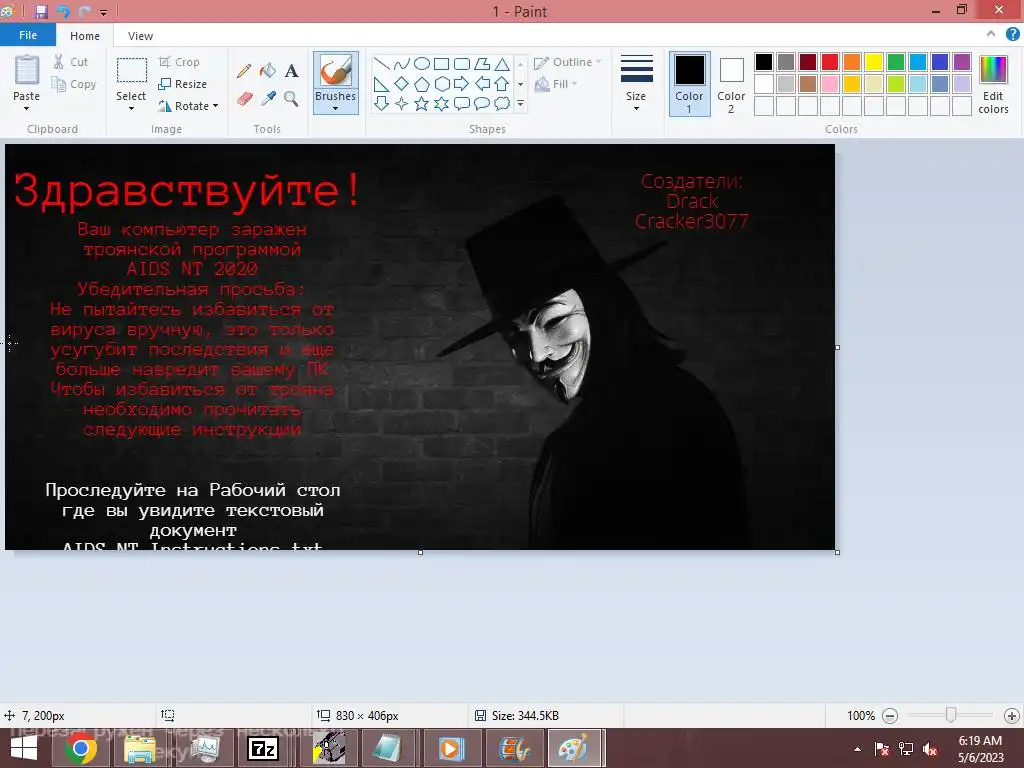This screenshot has height=768, width=1024.
Task: Choose the Line shape
Action: [381, 63]
